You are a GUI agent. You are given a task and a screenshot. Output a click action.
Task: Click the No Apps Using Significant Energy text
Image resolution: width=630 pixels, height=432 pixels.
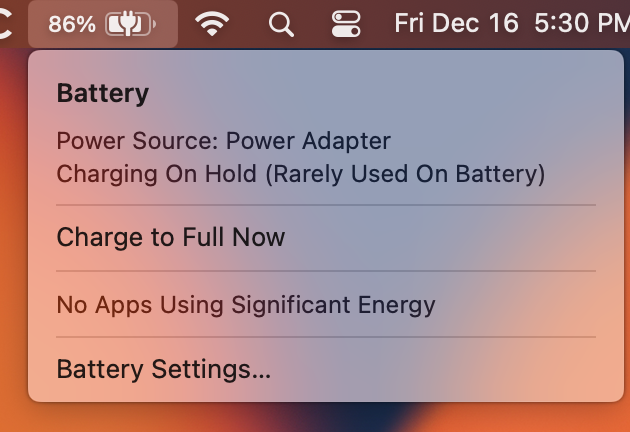click(x=246, y=305)
